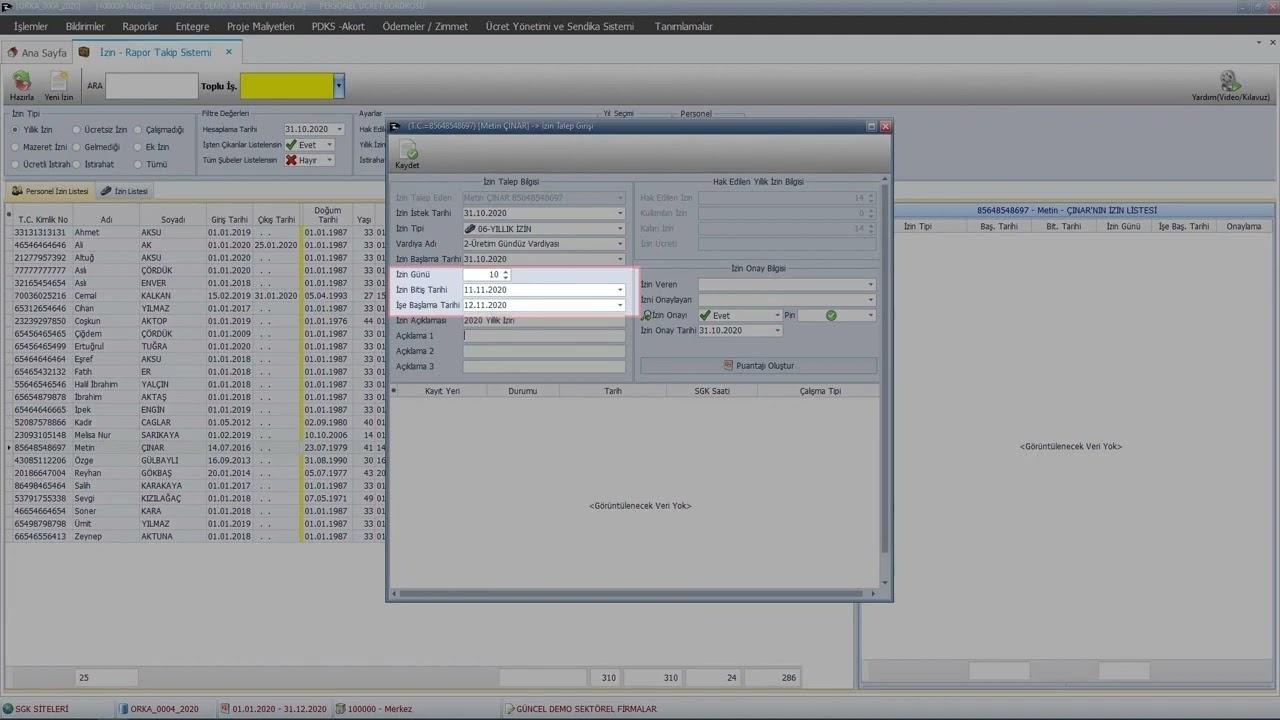Open Yardım (Video/Kılavuz) help icon
1280x720 pixels.
pyautogui.click(x=1230, y=86)
